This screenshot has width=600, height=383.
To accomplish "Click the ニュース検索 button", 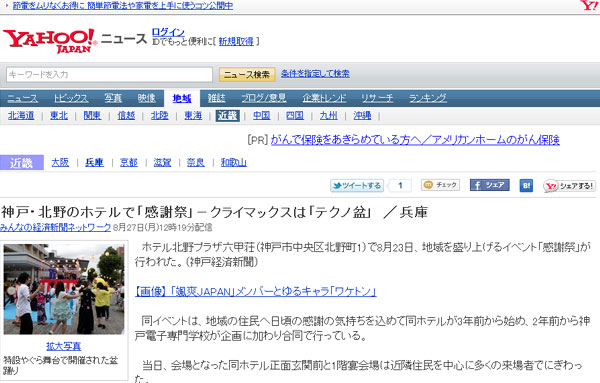I will coord(247,74).
